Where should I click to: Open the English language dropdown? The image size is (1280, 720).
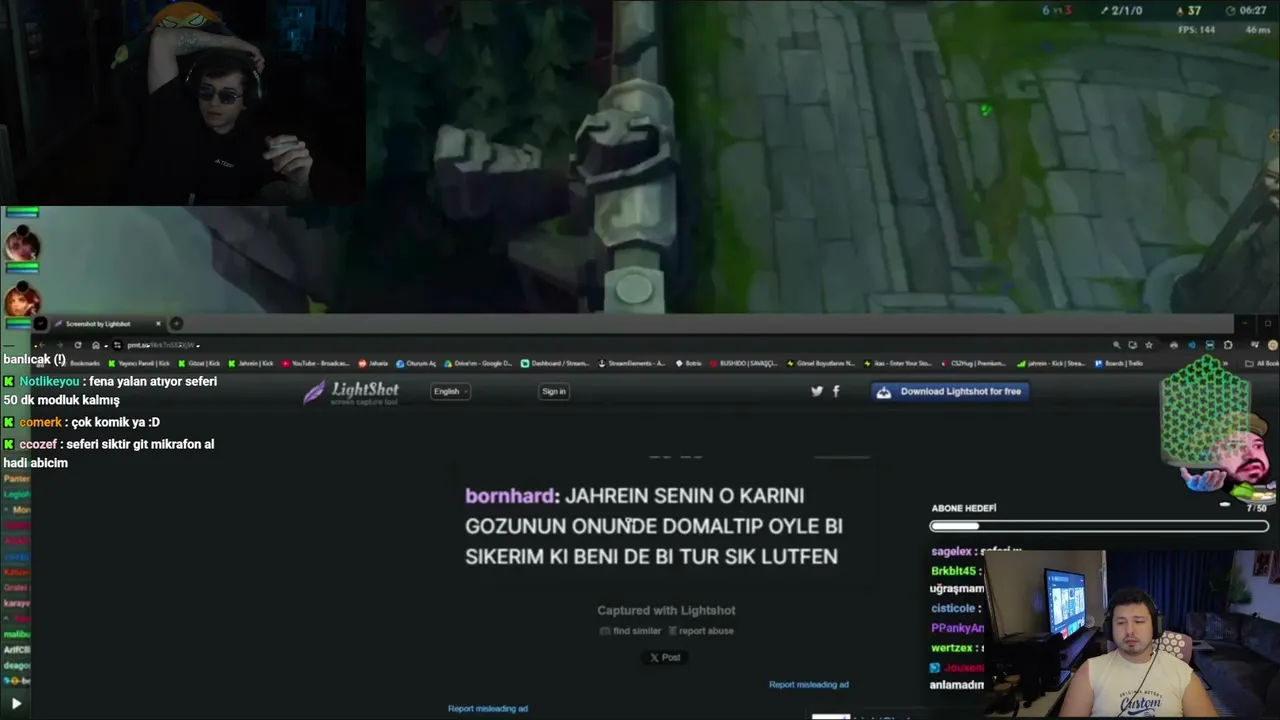click(x=451, y=391)
